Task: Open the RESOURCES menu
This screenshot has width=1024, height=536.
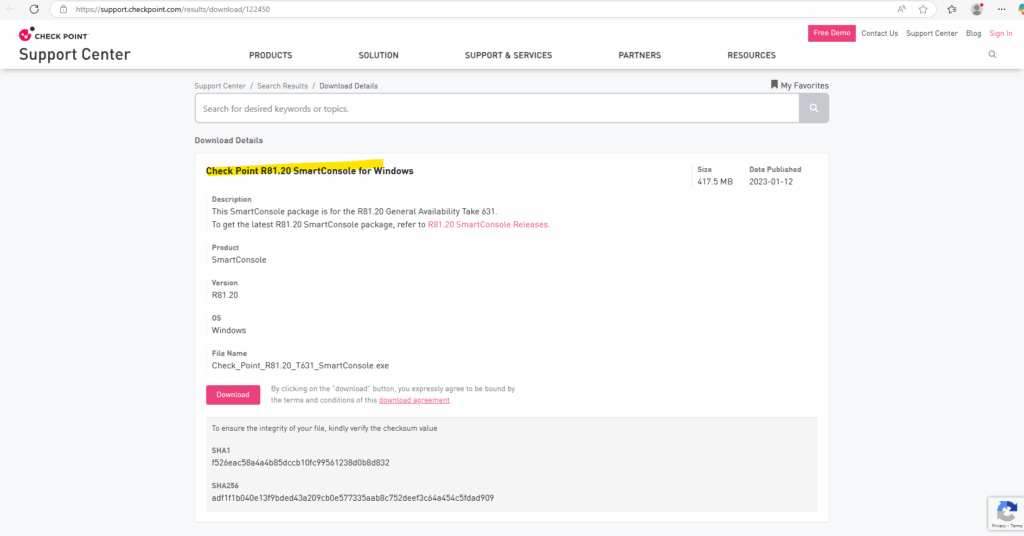Action: point(751,55)
